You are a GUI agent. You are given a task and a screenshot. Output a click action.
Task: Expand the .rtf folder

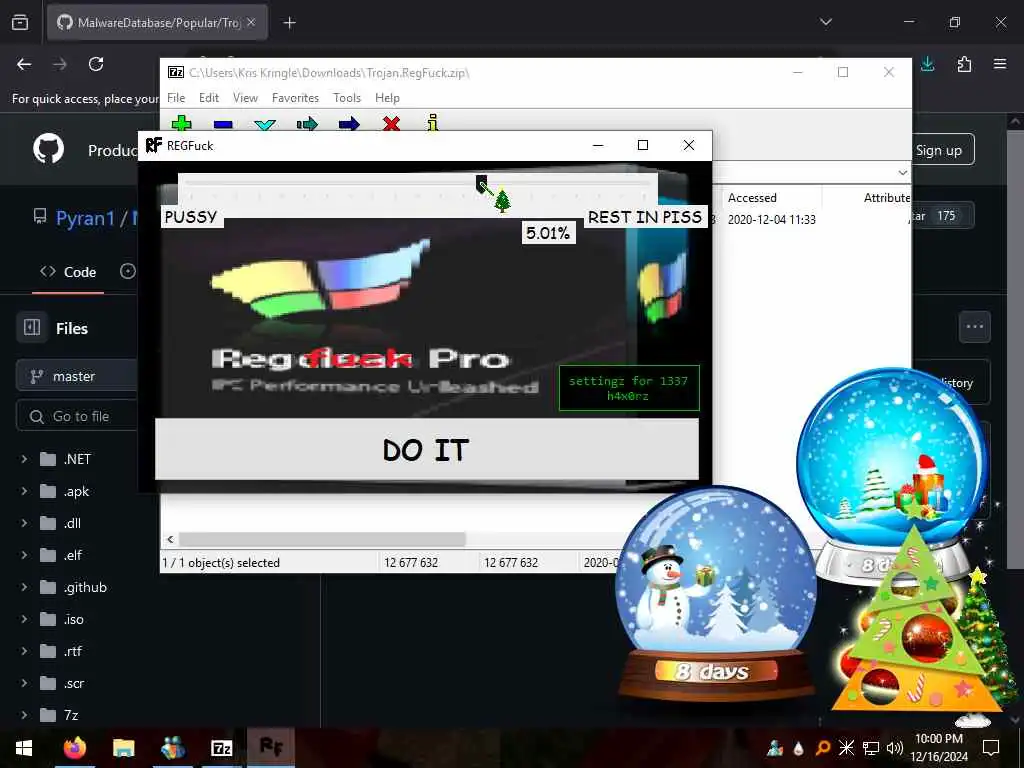(24, 651)
